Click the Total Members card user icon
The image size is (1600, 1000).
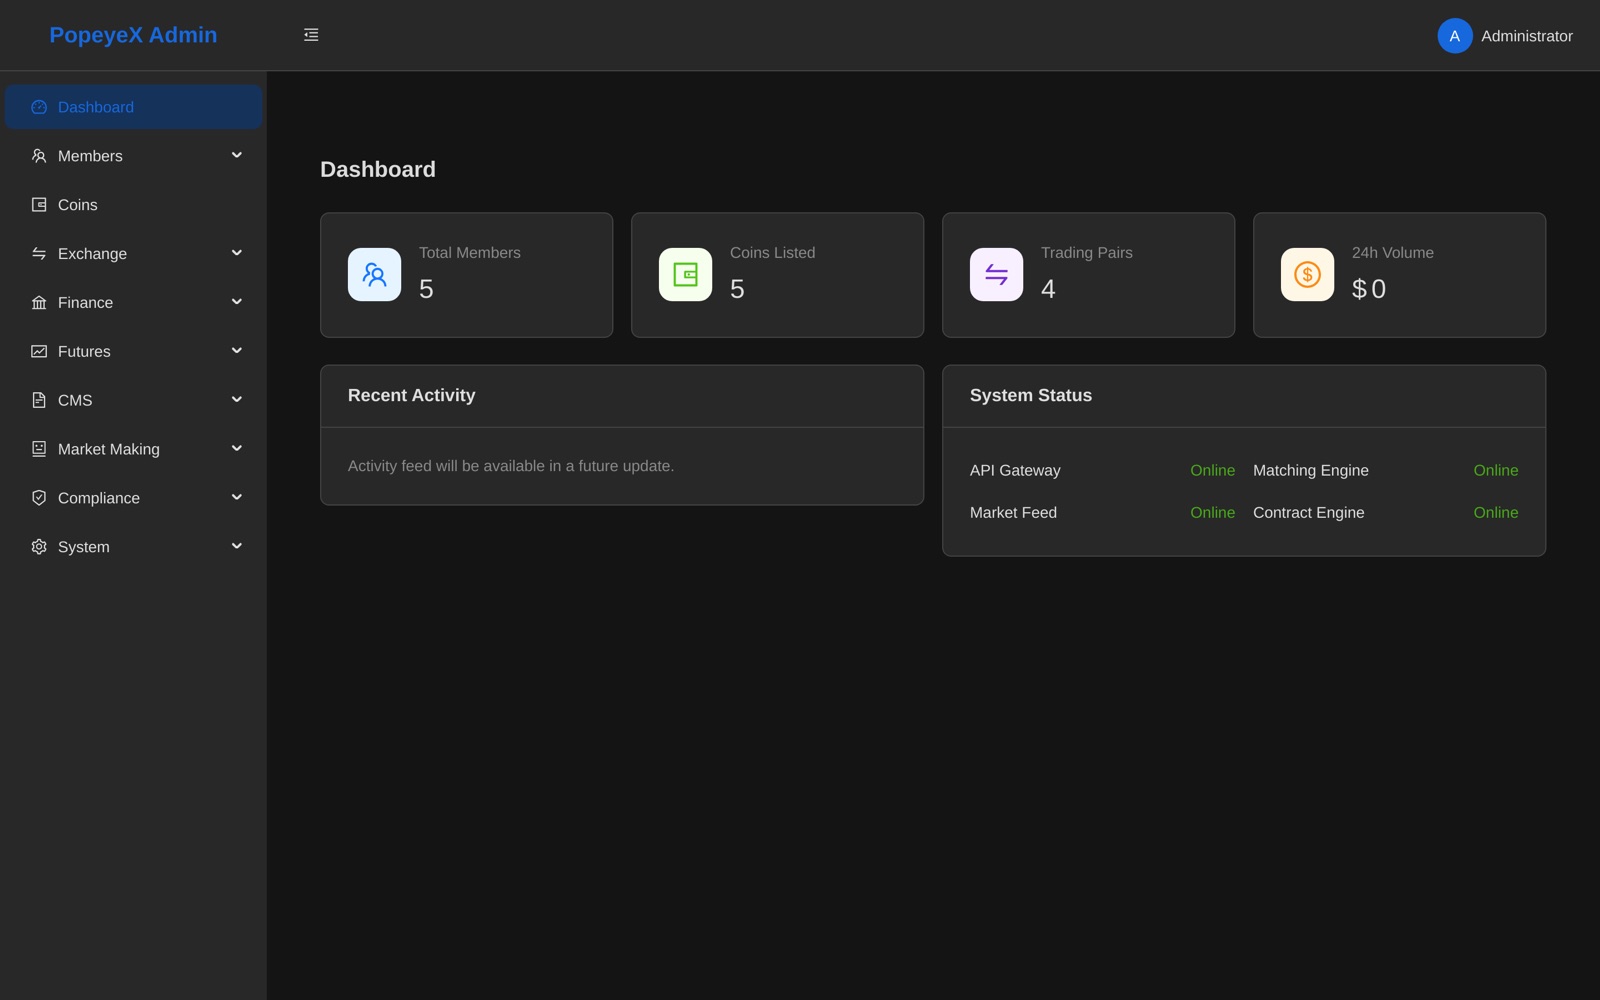point(374,274)
